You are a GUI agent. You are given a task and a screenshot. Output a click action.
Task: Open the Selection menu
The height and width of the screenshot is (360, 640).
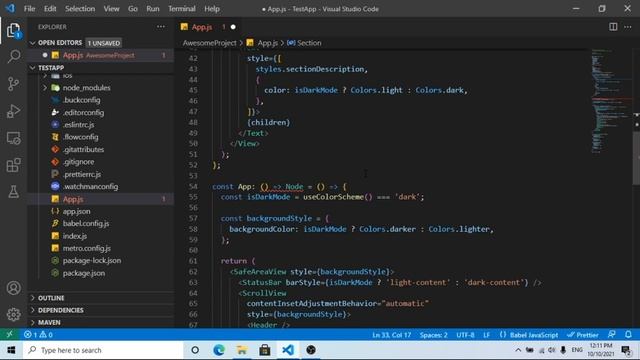tap(80, 9)
